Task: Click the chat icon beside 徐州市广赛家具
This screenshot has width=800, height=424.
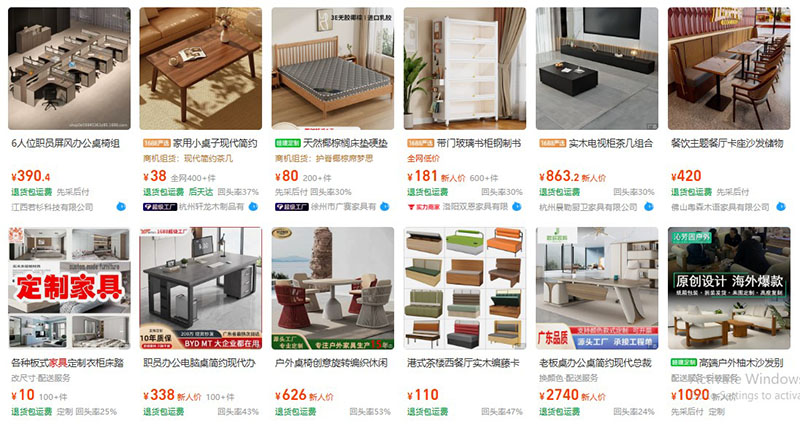Action: click(385, 207)
